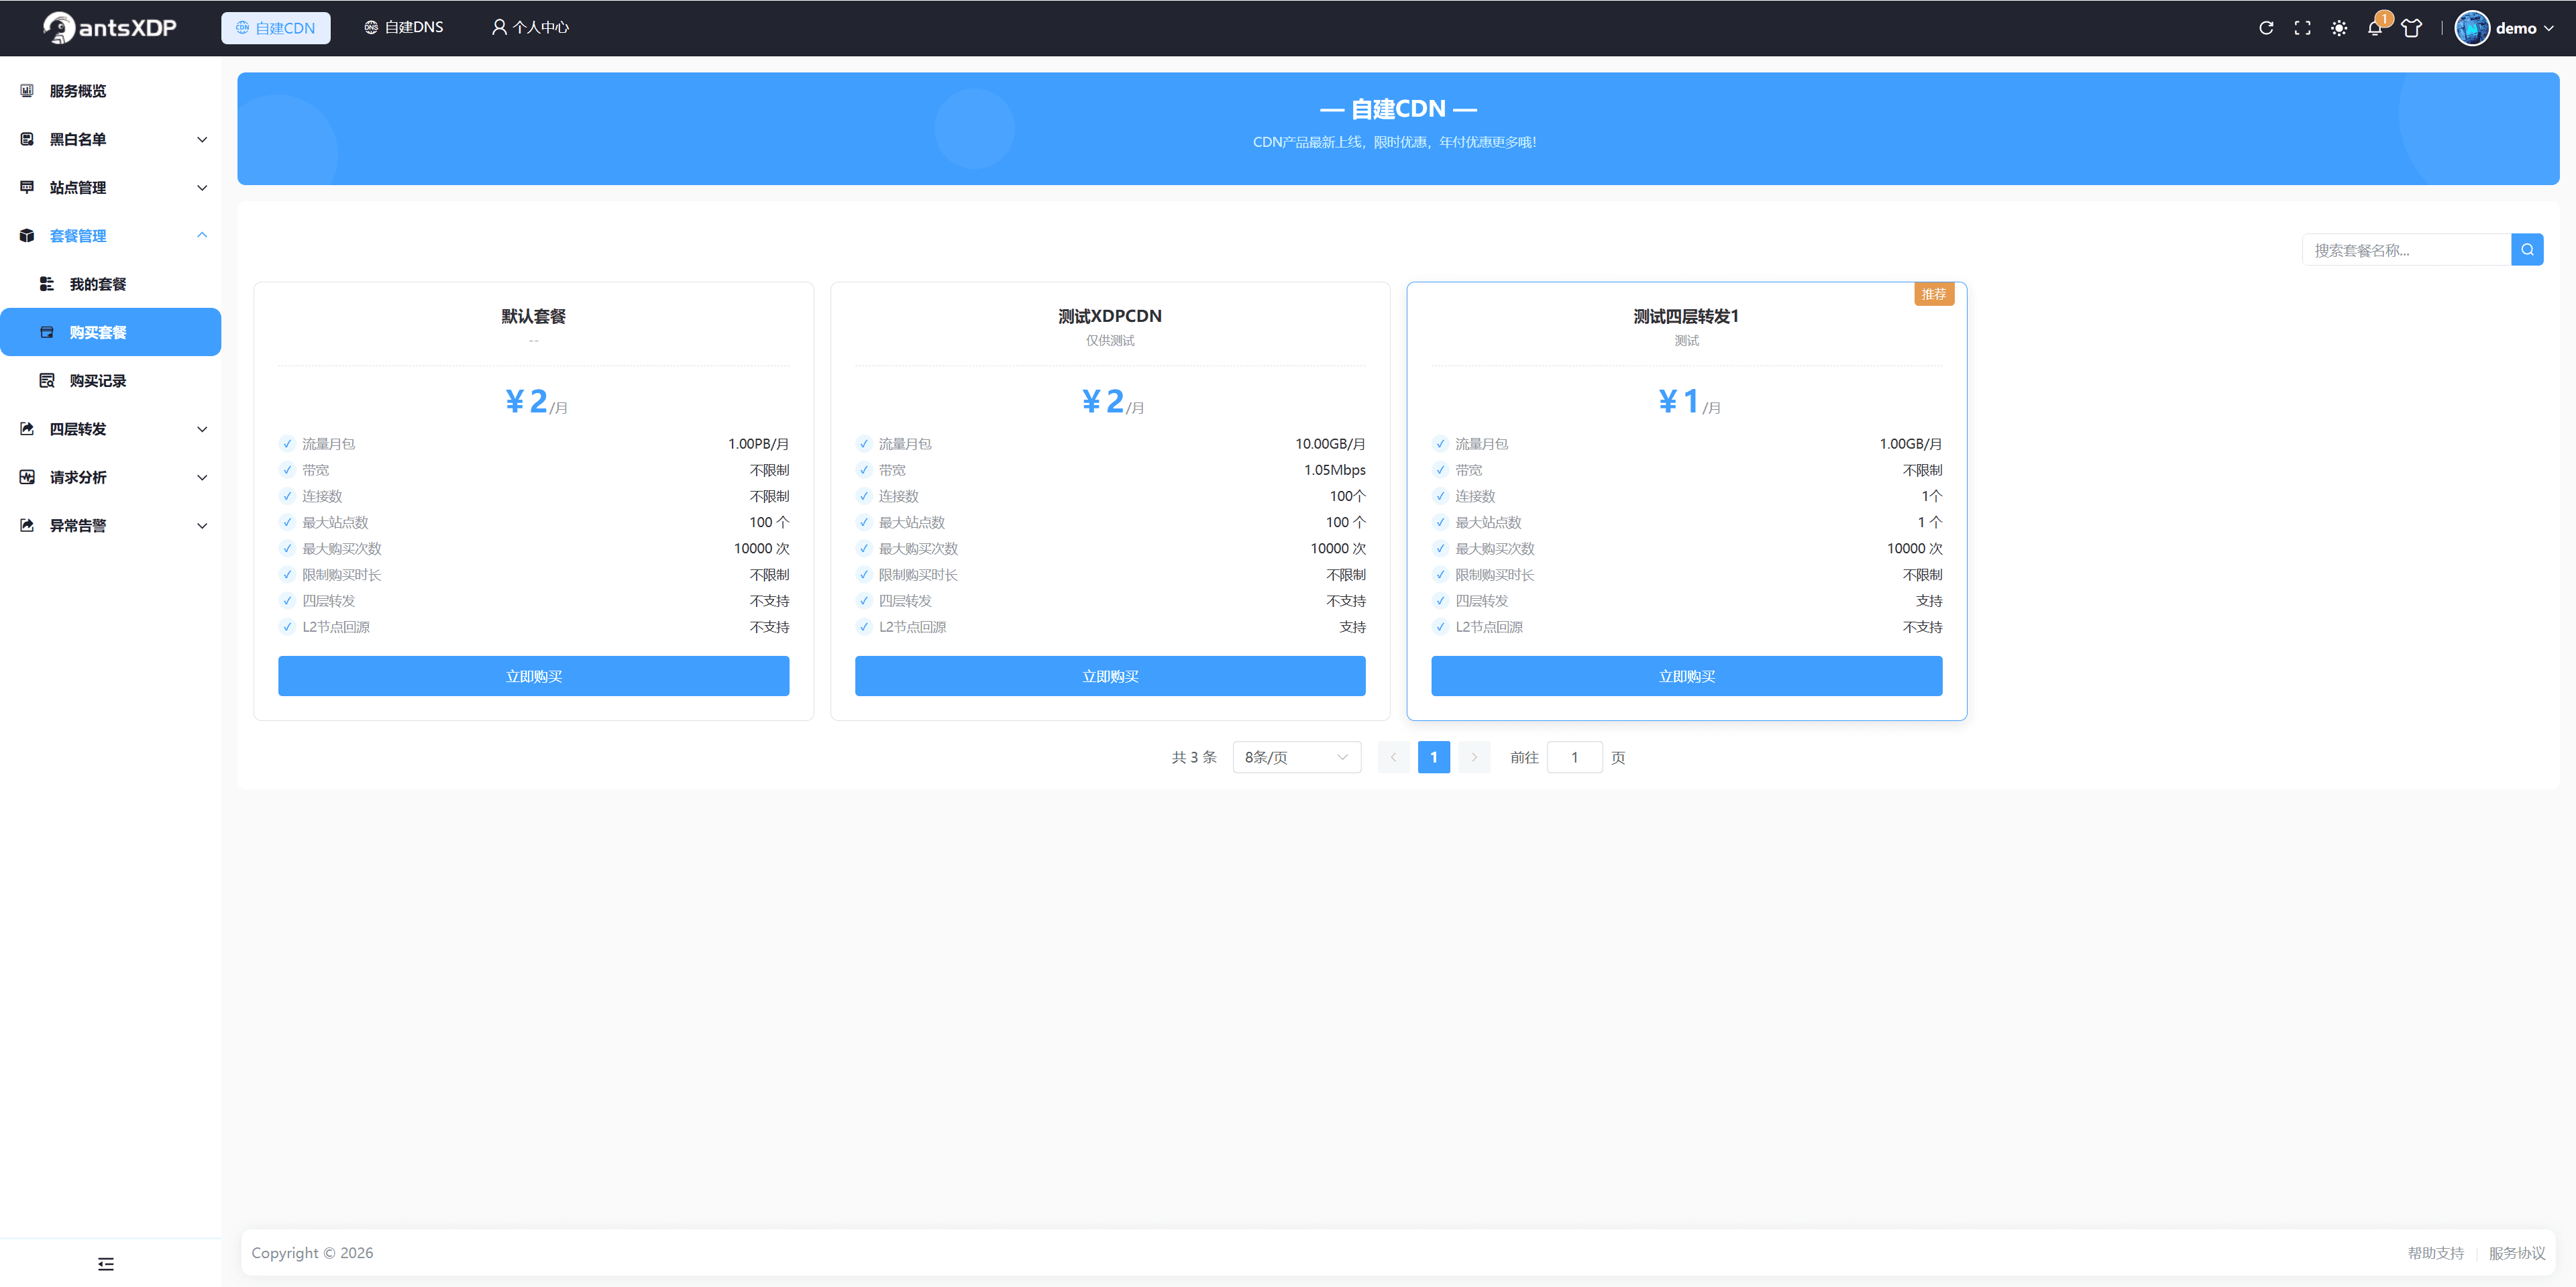
Task: Click the search magnifier button
Action: coord(2527,250)
